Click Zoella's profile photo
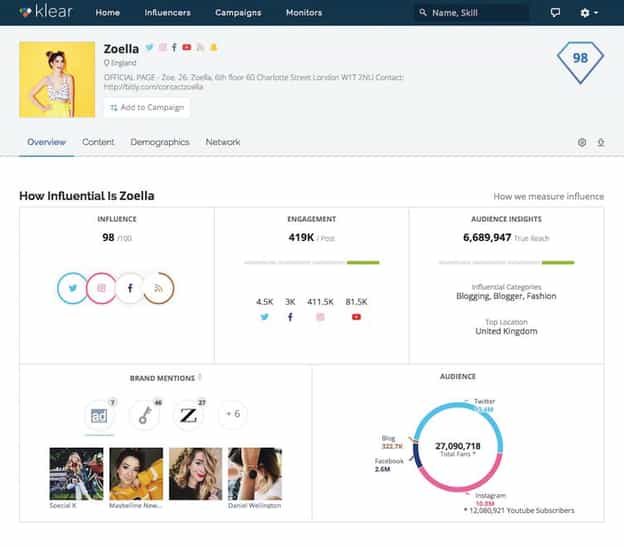Screen dimensions: 624x547 coord(57,80)
